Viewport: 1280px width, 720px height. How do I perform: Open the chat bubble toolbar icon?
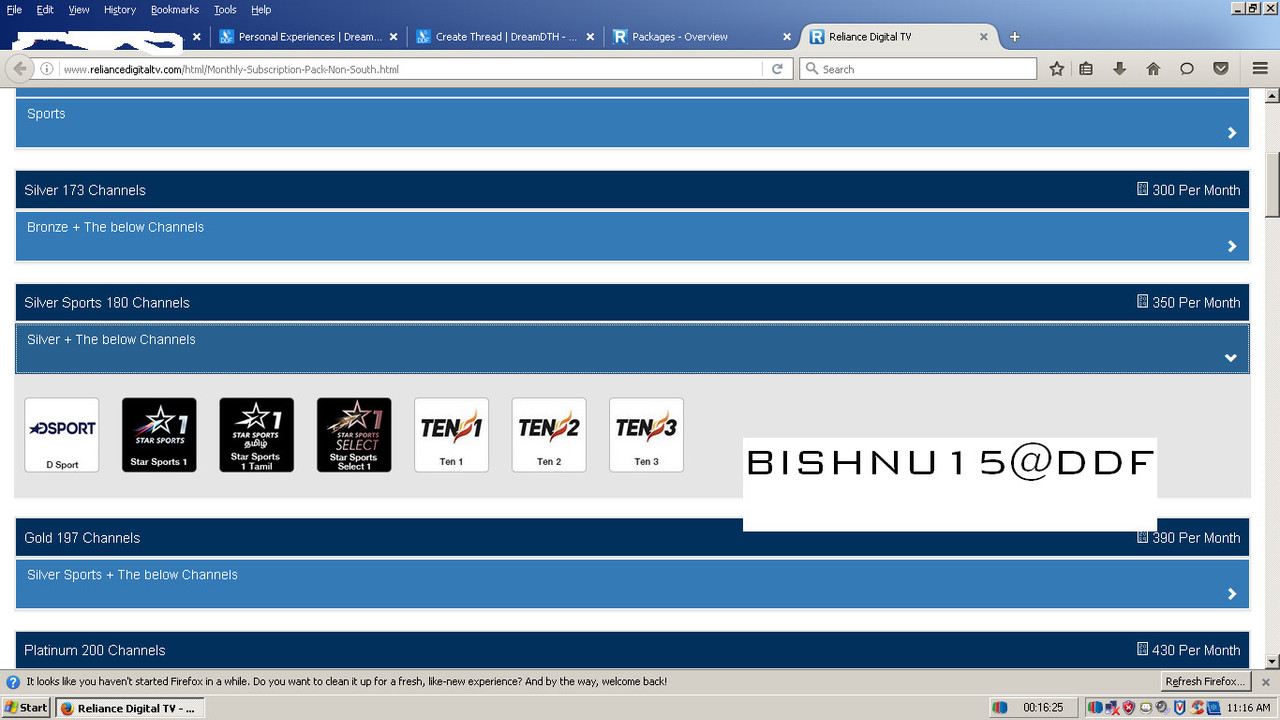point(1187,69)
